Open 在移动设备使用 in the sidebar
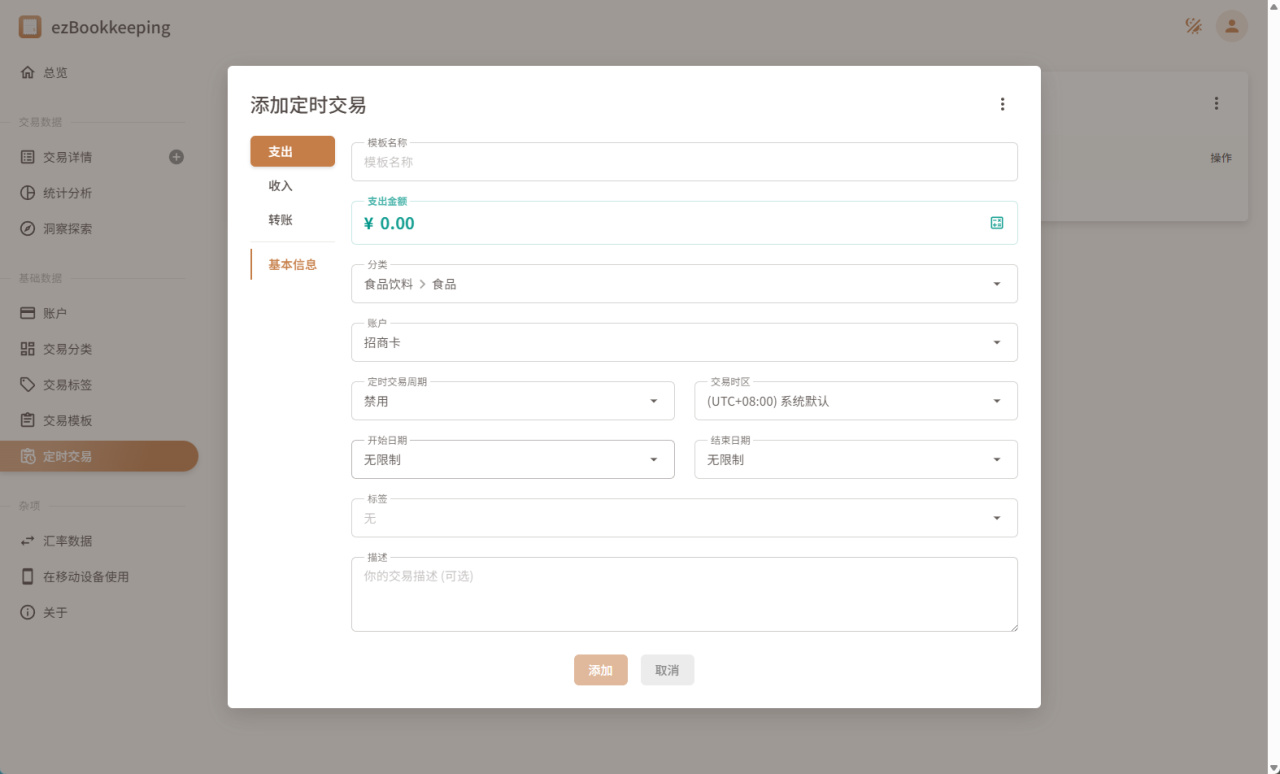The width and height of the screenshot is (1280, 774). click(x=99, y=576)
